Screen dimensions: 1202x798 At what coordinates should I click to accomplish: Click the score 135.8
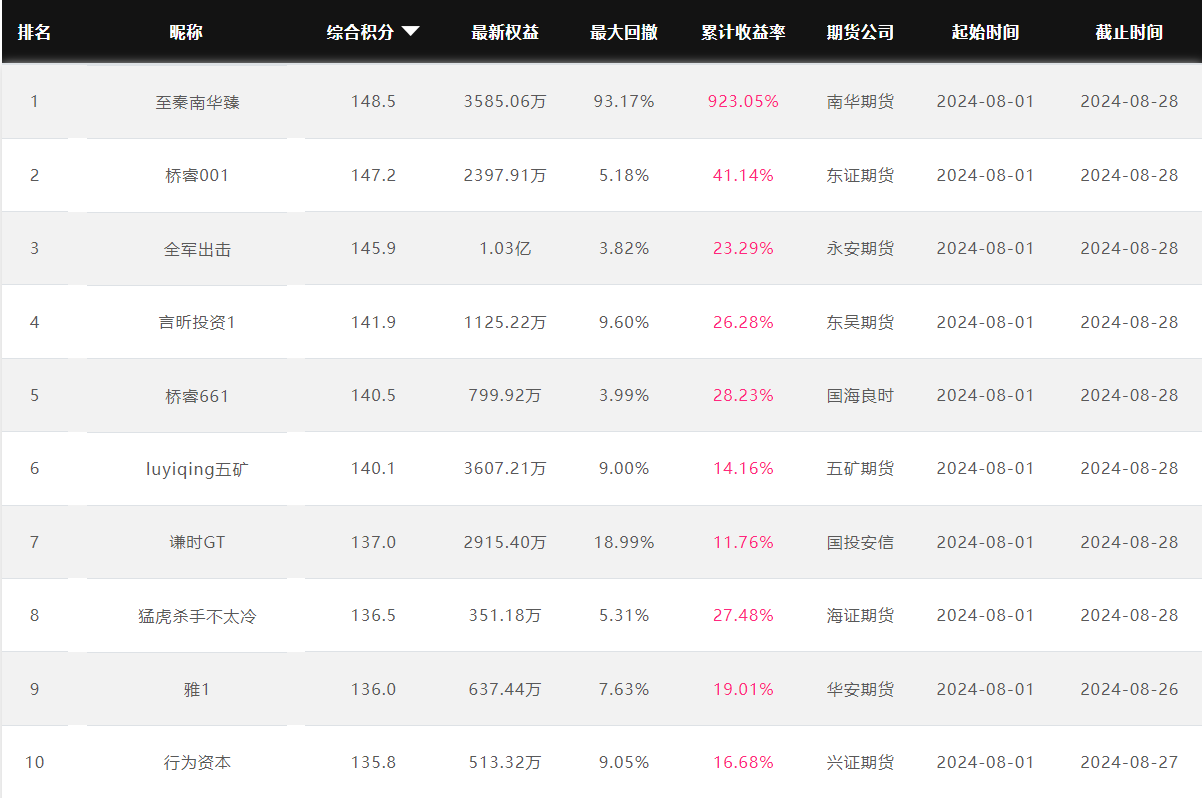tap(373, 762)
